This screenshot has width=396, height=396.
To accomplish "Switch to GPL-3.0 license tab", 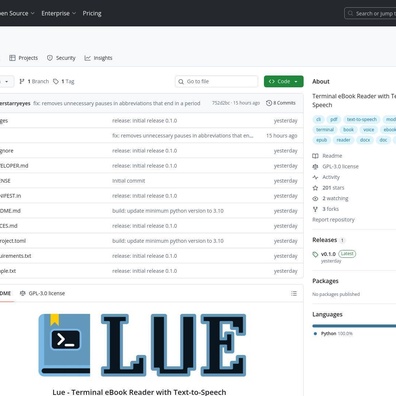I will tap(42, 293).
